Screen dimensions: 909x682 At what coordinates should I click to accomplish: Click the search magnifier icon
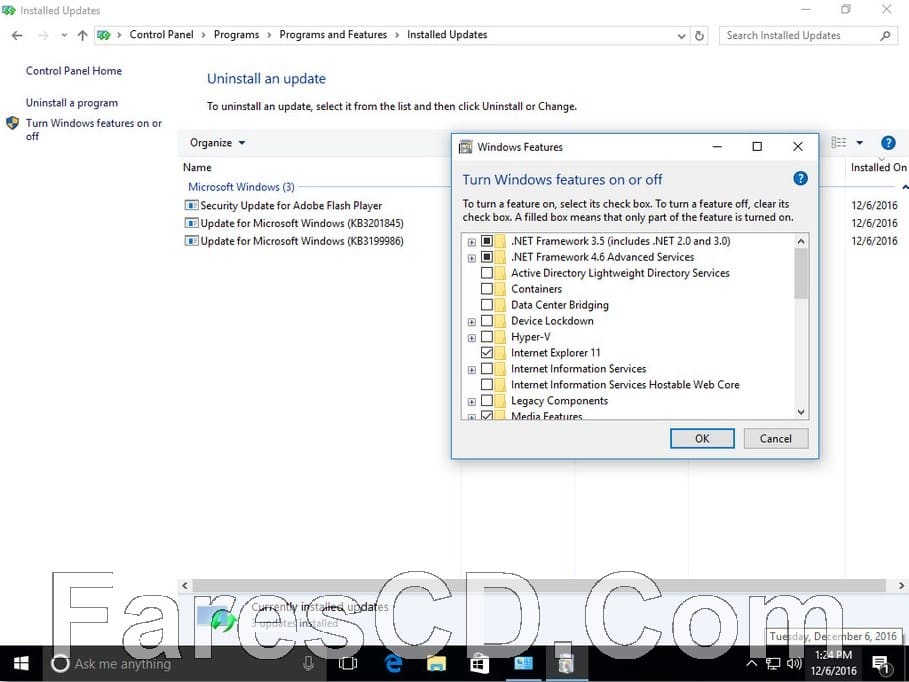coord(885,35)
